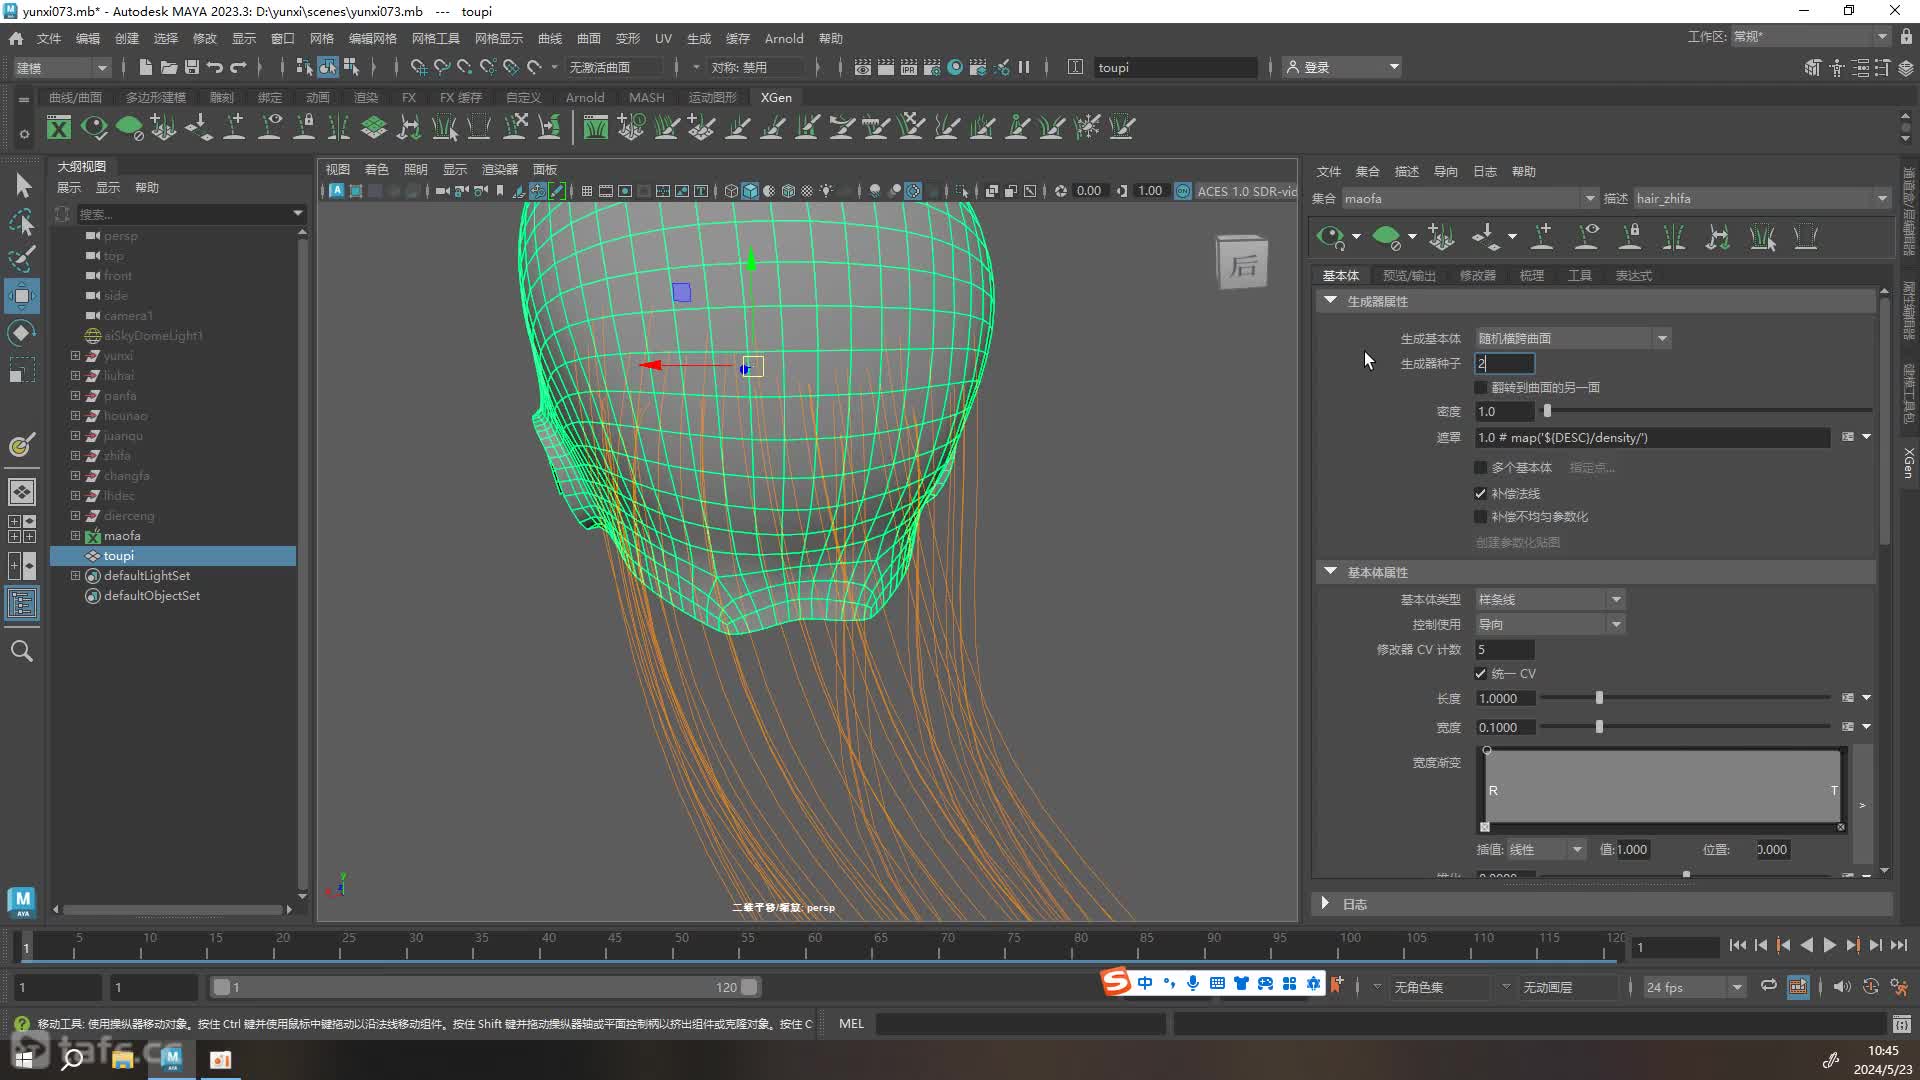Screen dimensions: 1920x1080
Task: Select toupi in the outliner
Action: coord(118,555)
